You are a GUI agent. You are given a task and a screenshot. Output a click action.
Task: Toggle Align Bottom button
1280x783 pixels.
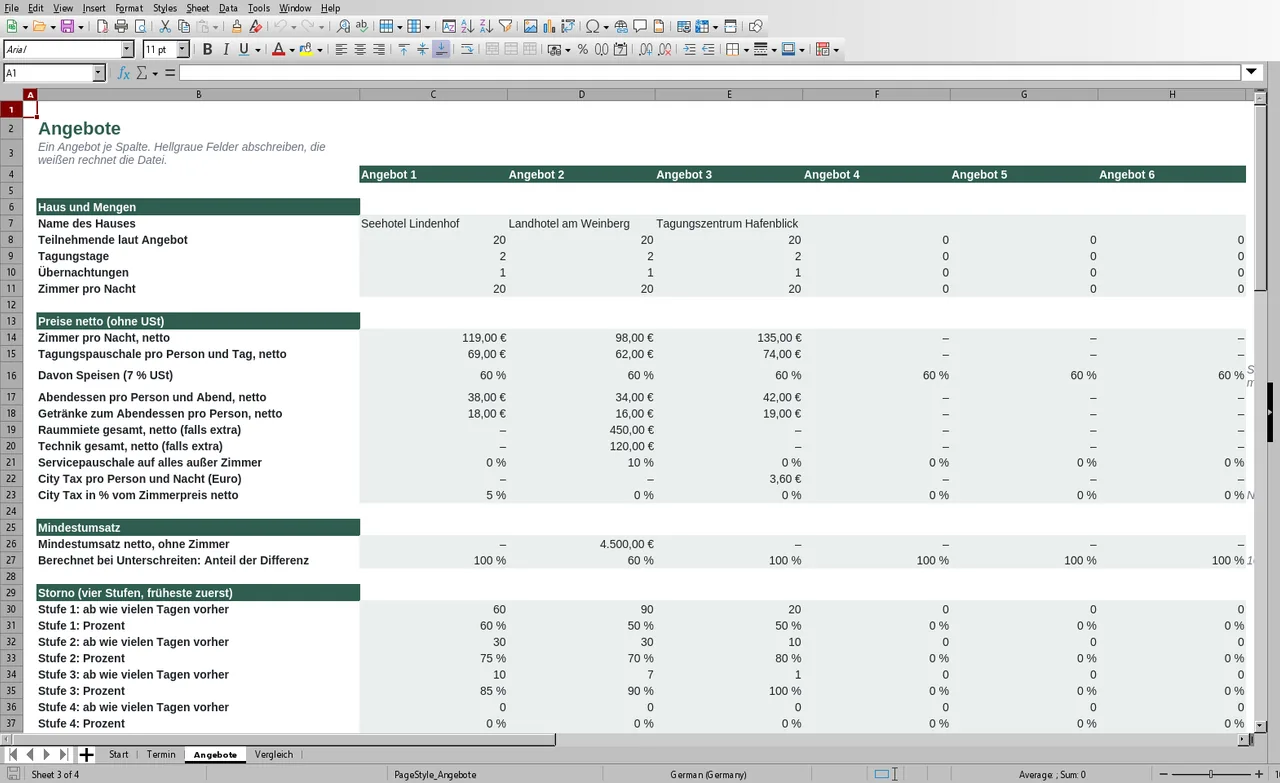441,49
